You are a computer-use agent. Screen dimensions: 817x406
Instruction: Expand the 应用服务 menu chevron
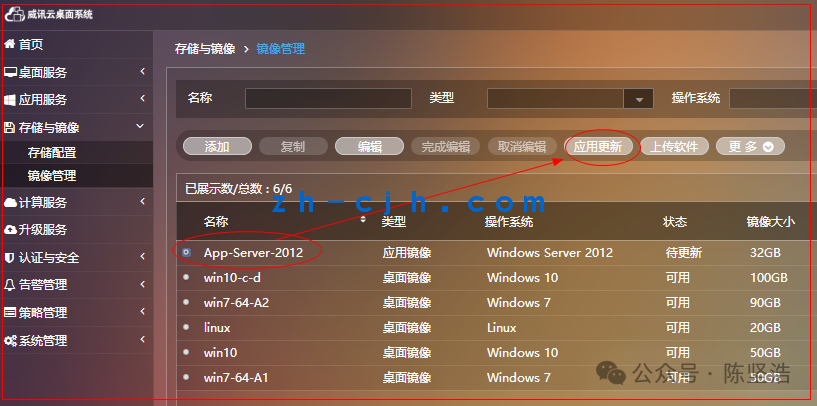[142, 99]
